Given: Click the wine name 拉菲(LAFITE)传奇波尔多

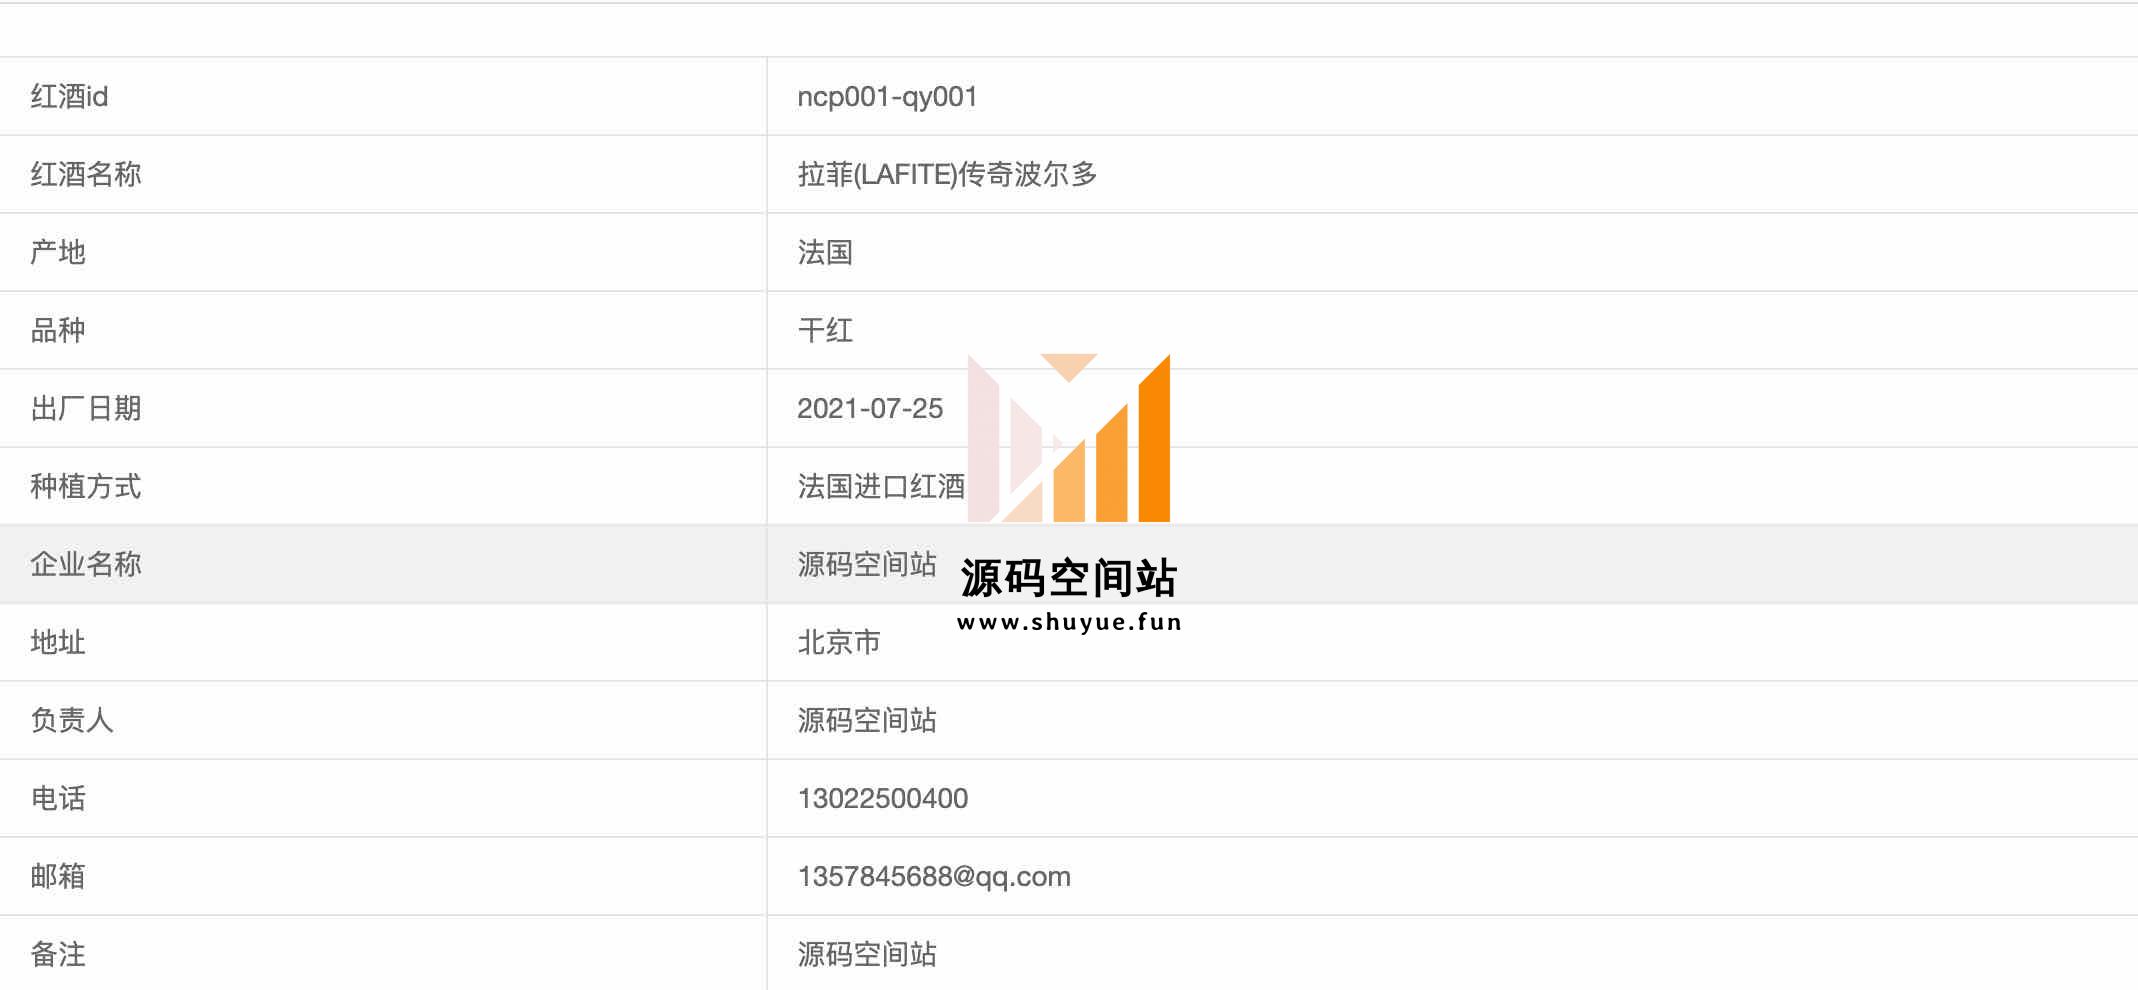Looking at the screenshot, I should pyautogui.click(x=947, y=174).
